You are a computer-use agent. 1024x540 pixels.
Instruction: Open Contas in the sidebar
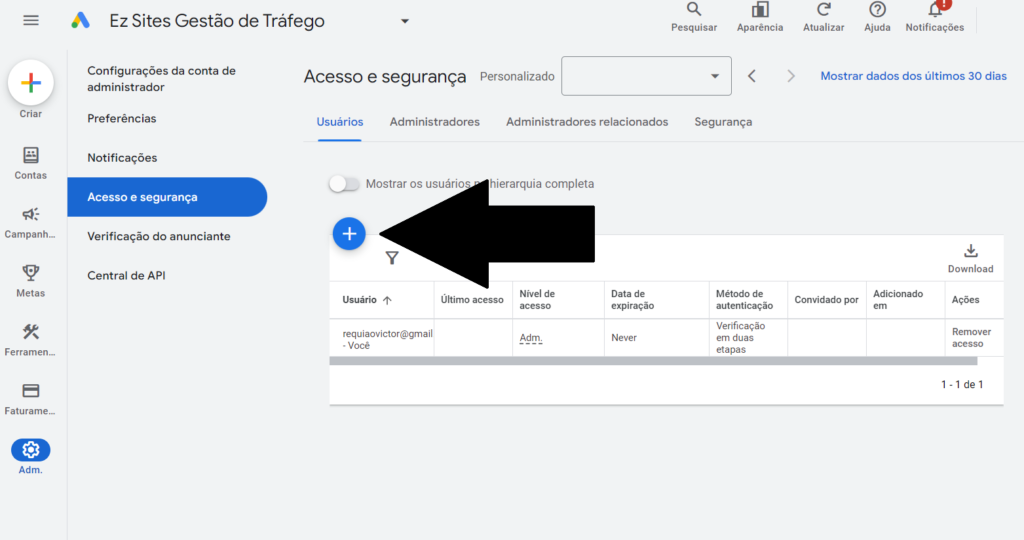[31, 163]
